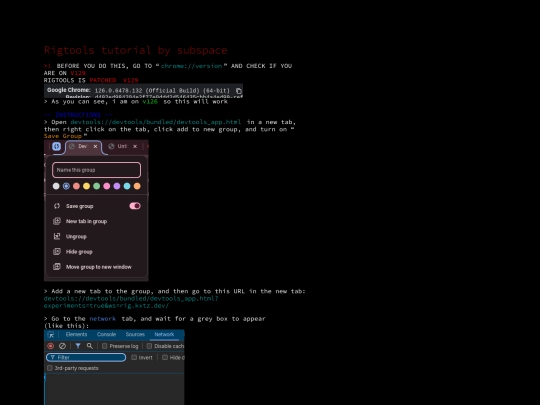The image size is (540, 405).
Task: Choose Ungroup from the group menu
Action: pos(96,236)
